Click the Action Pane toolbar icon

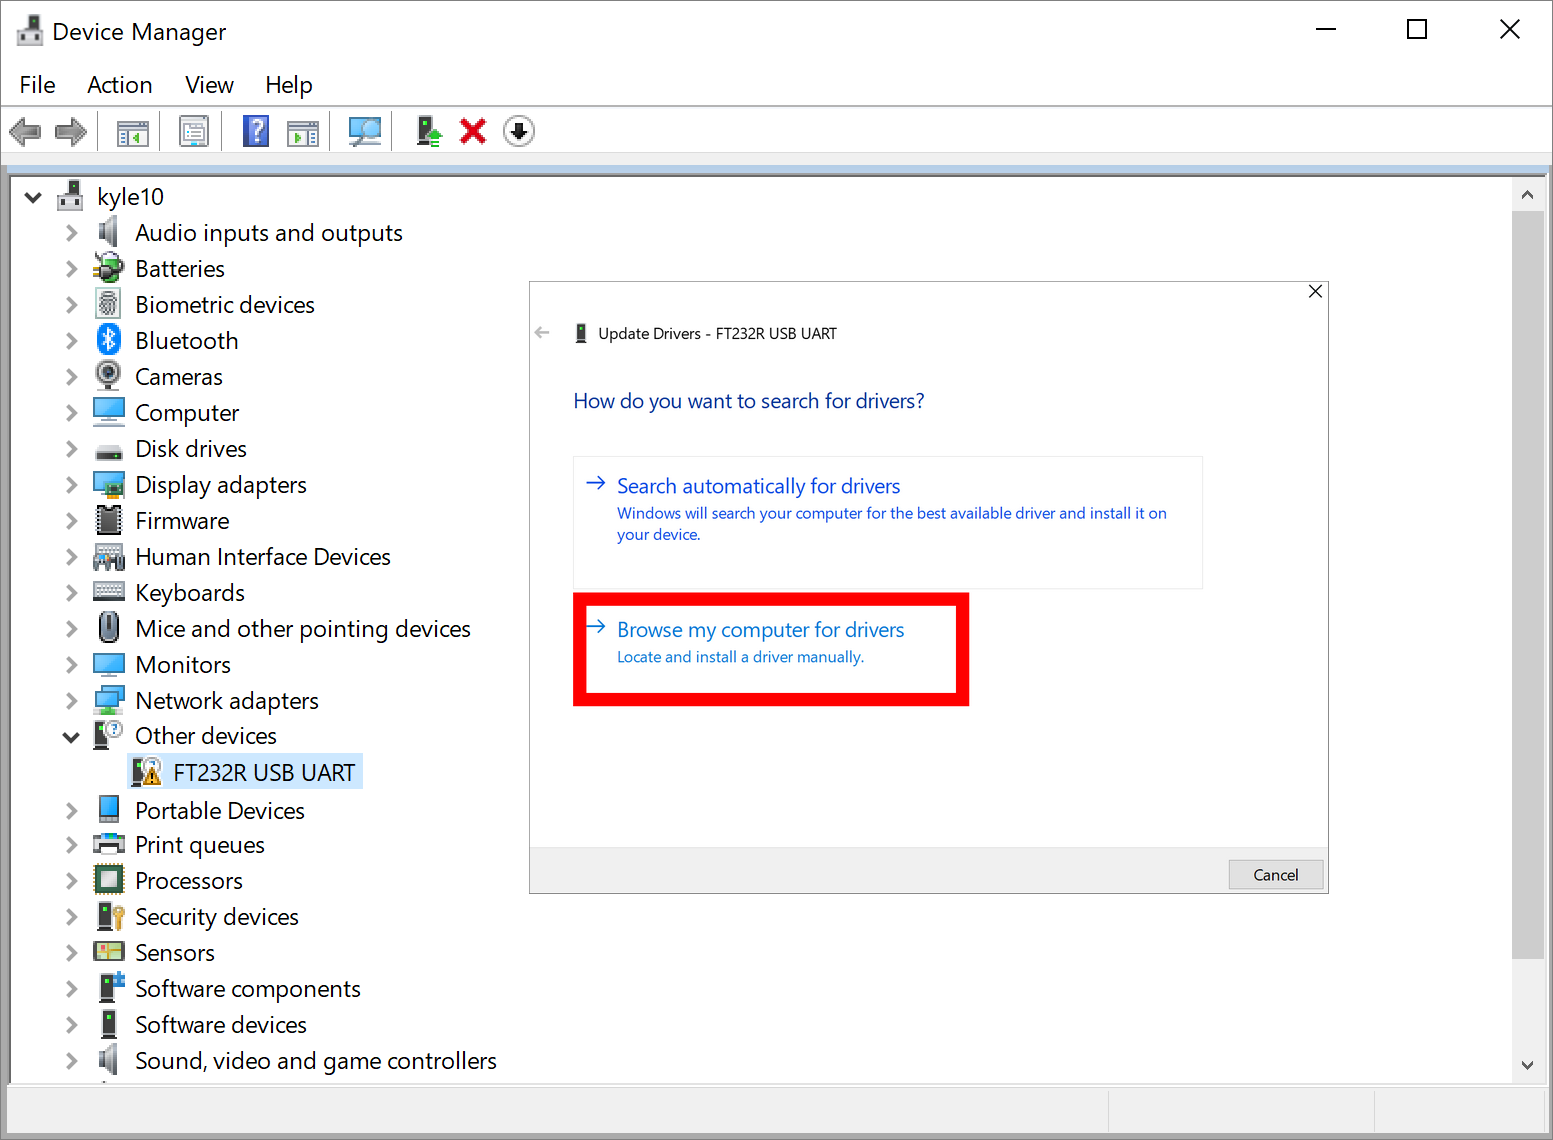tap(302, 132)
